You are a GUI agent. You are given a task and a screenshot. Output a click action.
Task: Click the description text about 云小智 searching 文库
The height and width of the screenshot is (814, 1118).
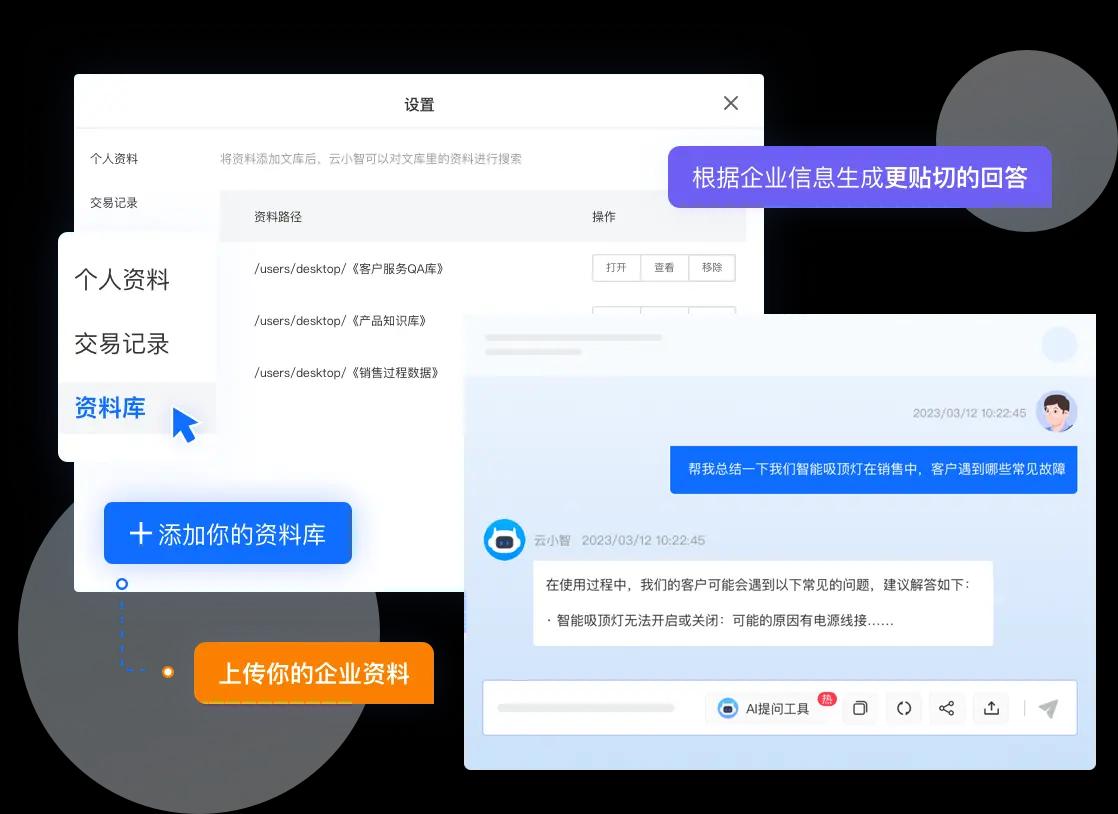pyautogui.click(x=371, y=158)
